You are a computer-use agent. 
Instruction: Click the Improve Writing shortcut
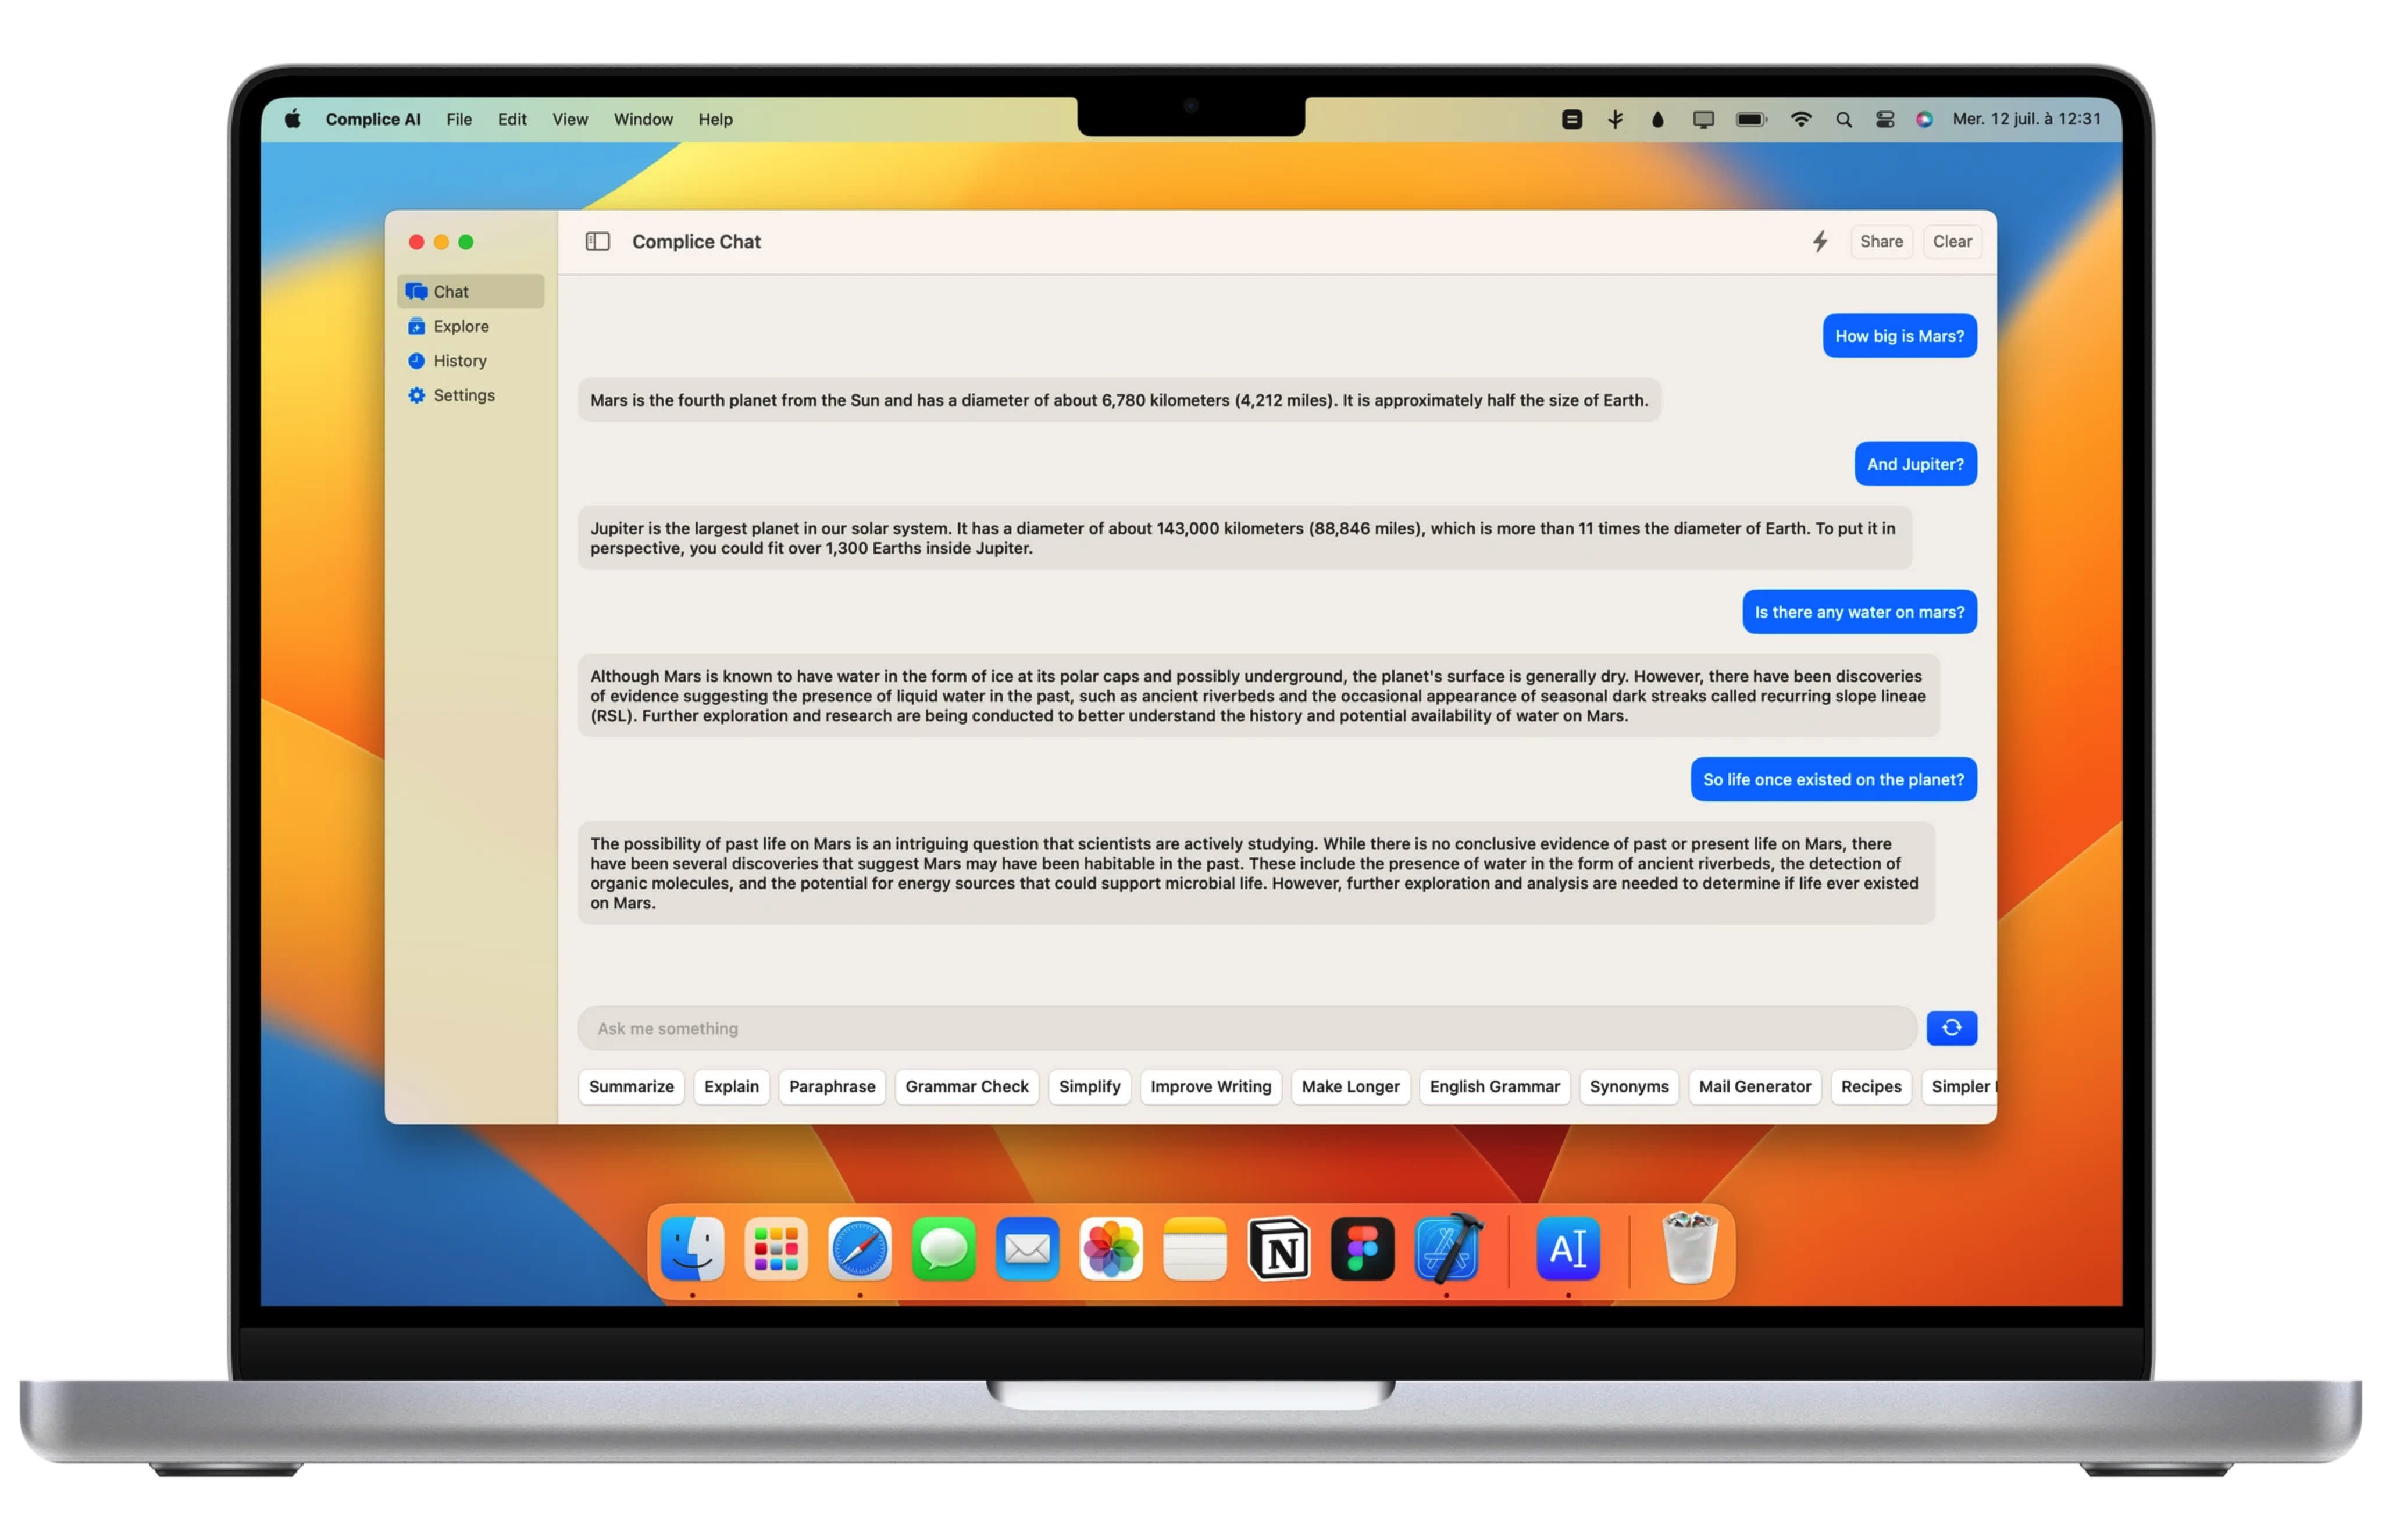(1210, 1085)
